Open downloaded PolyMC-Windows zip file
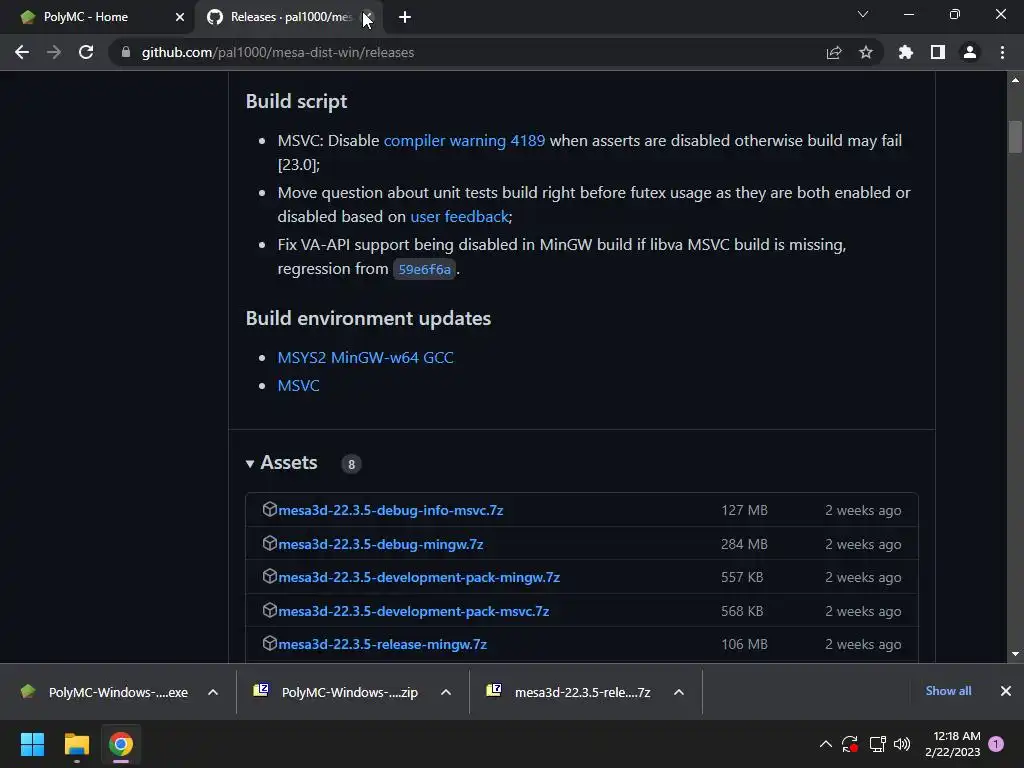 [x=338, y=692]
